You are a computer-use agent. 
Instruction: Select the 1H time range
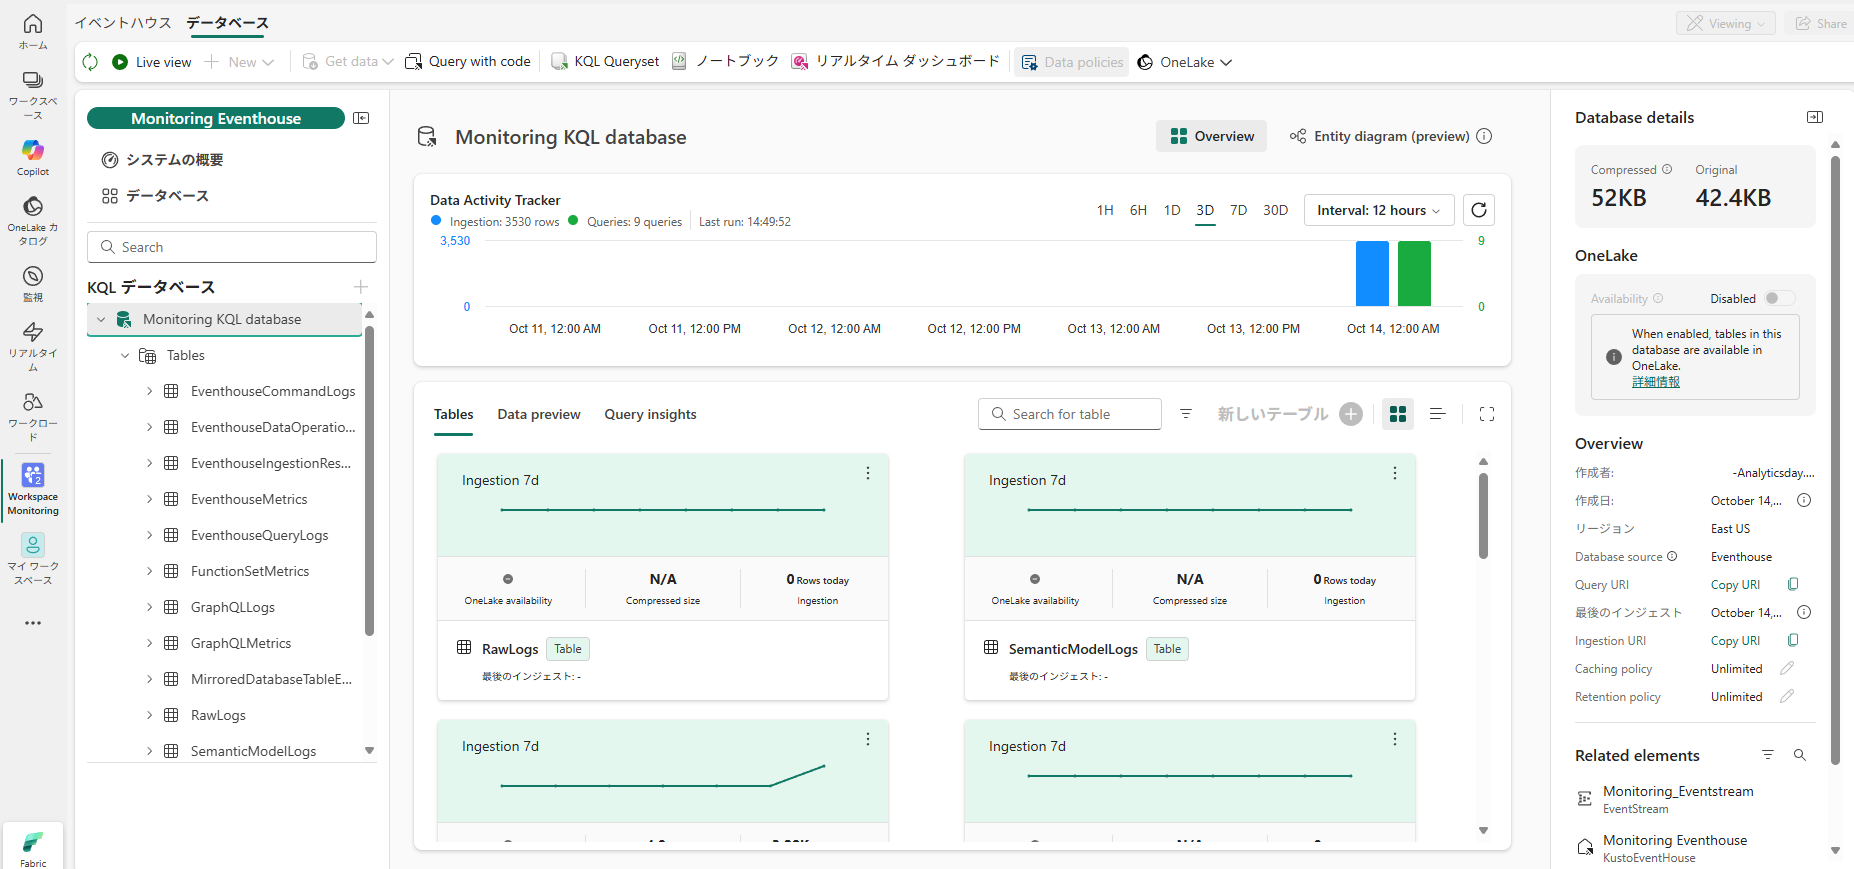(x=1105, y=210)
